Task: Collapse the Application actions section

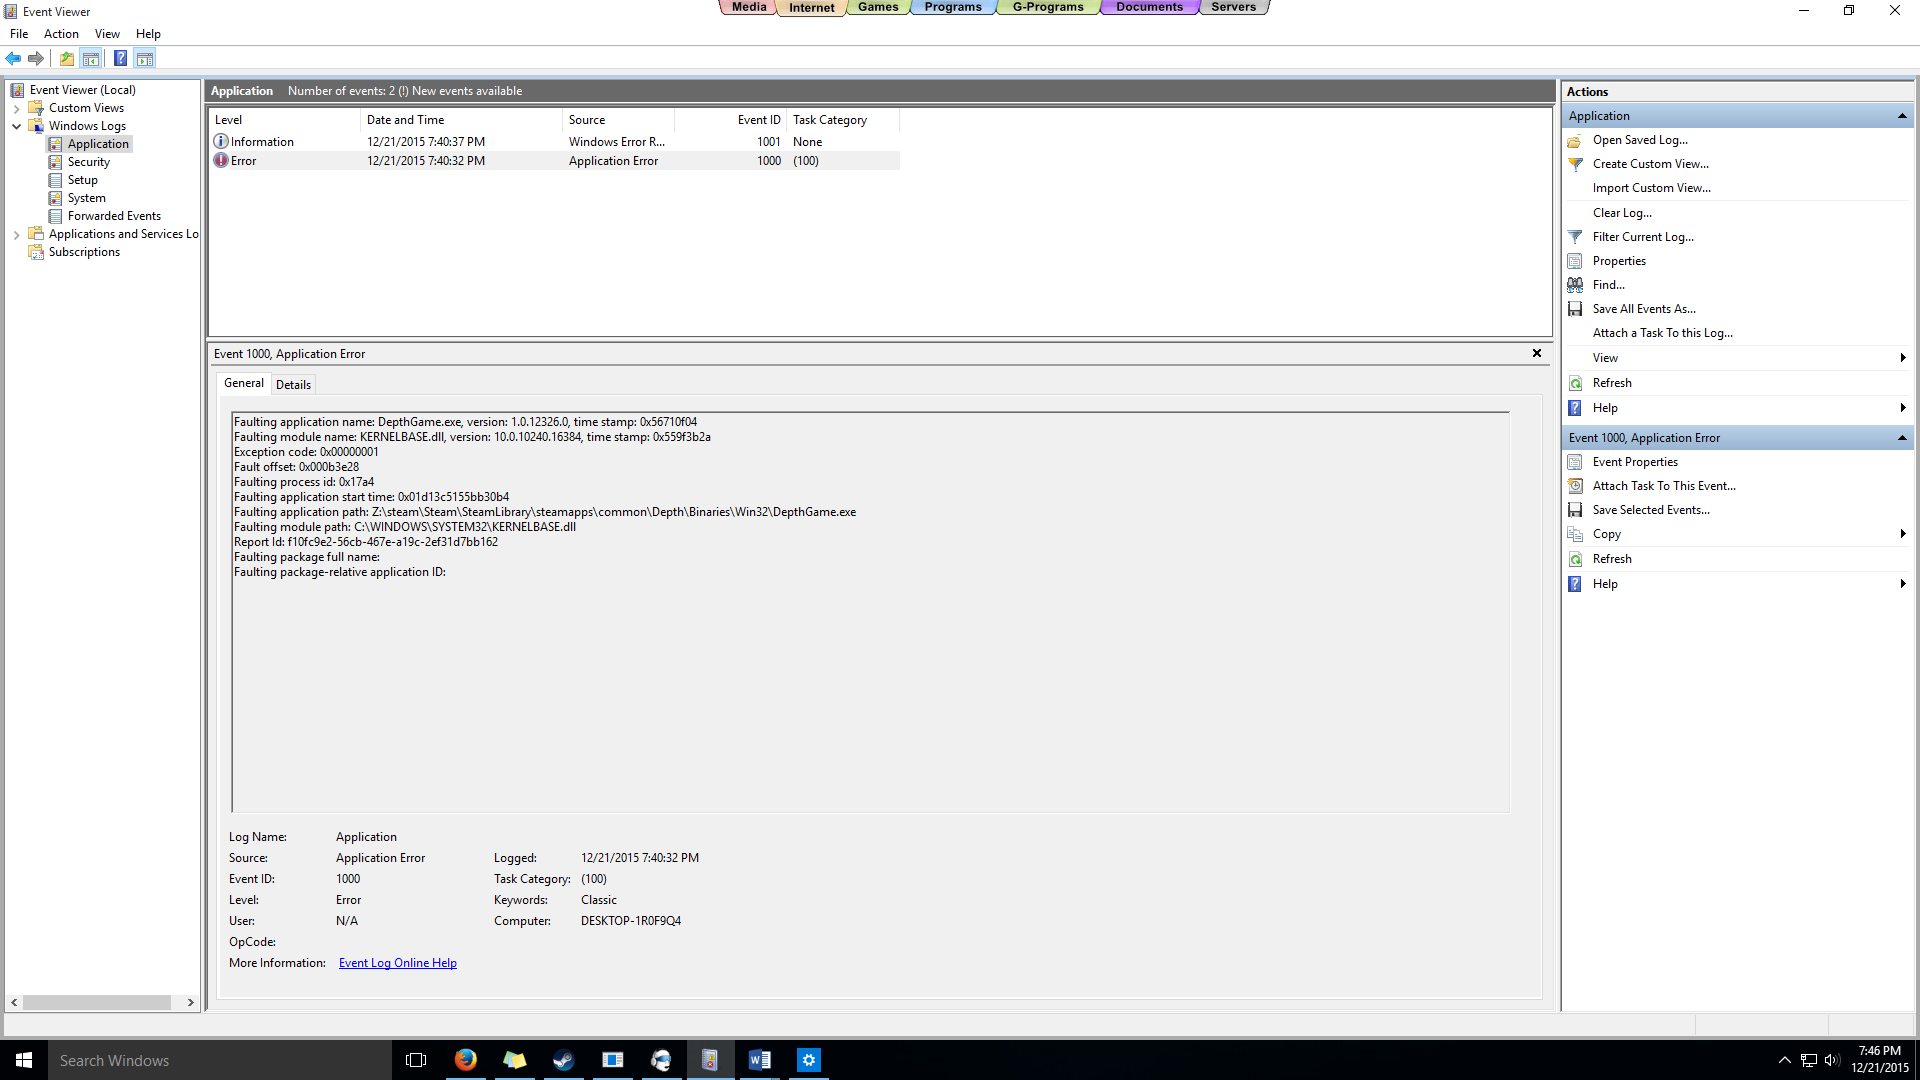Action: (x=1901, y=115)
